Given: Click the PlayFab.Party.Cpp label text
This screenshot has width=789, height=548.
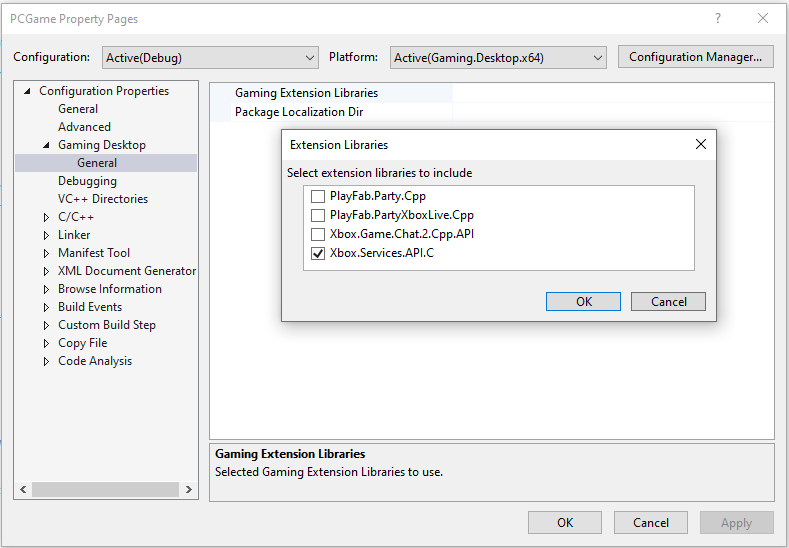Looking at the screenshot, I should pyautogui.click(x=378, y=196).
